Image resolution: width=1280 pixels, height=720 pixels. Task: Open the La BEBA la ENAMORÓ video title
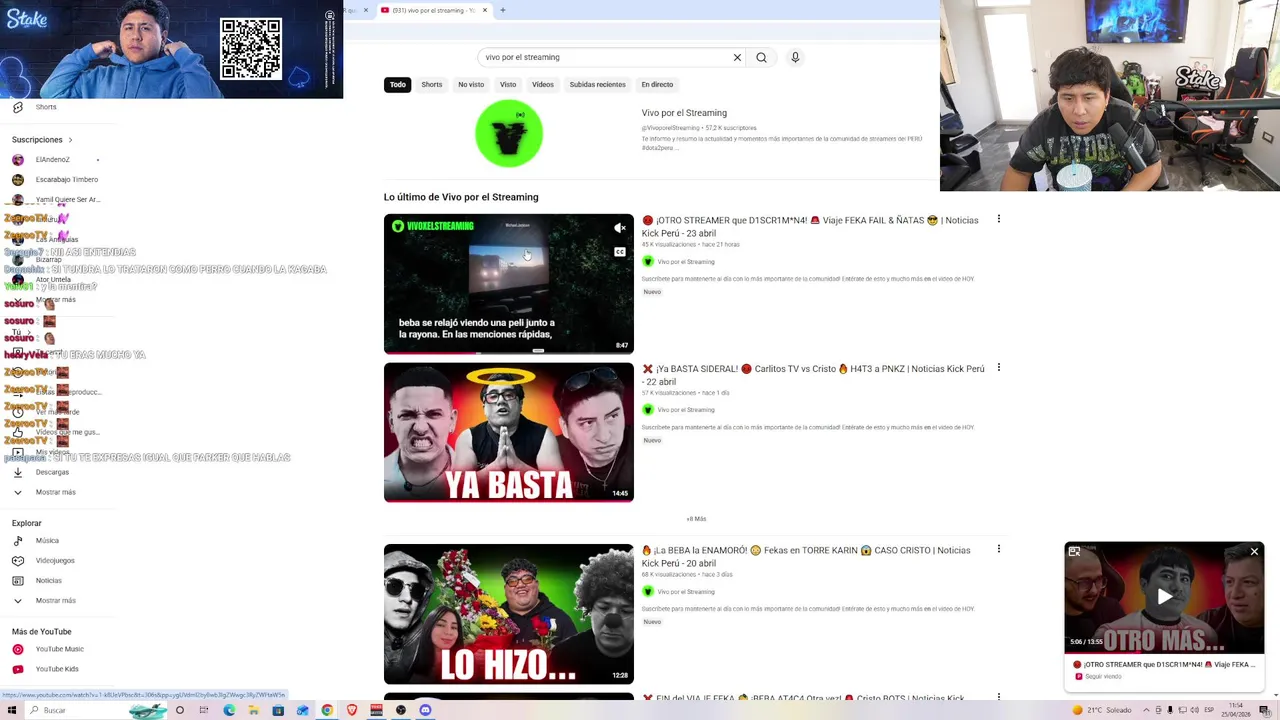coord(806,557)
